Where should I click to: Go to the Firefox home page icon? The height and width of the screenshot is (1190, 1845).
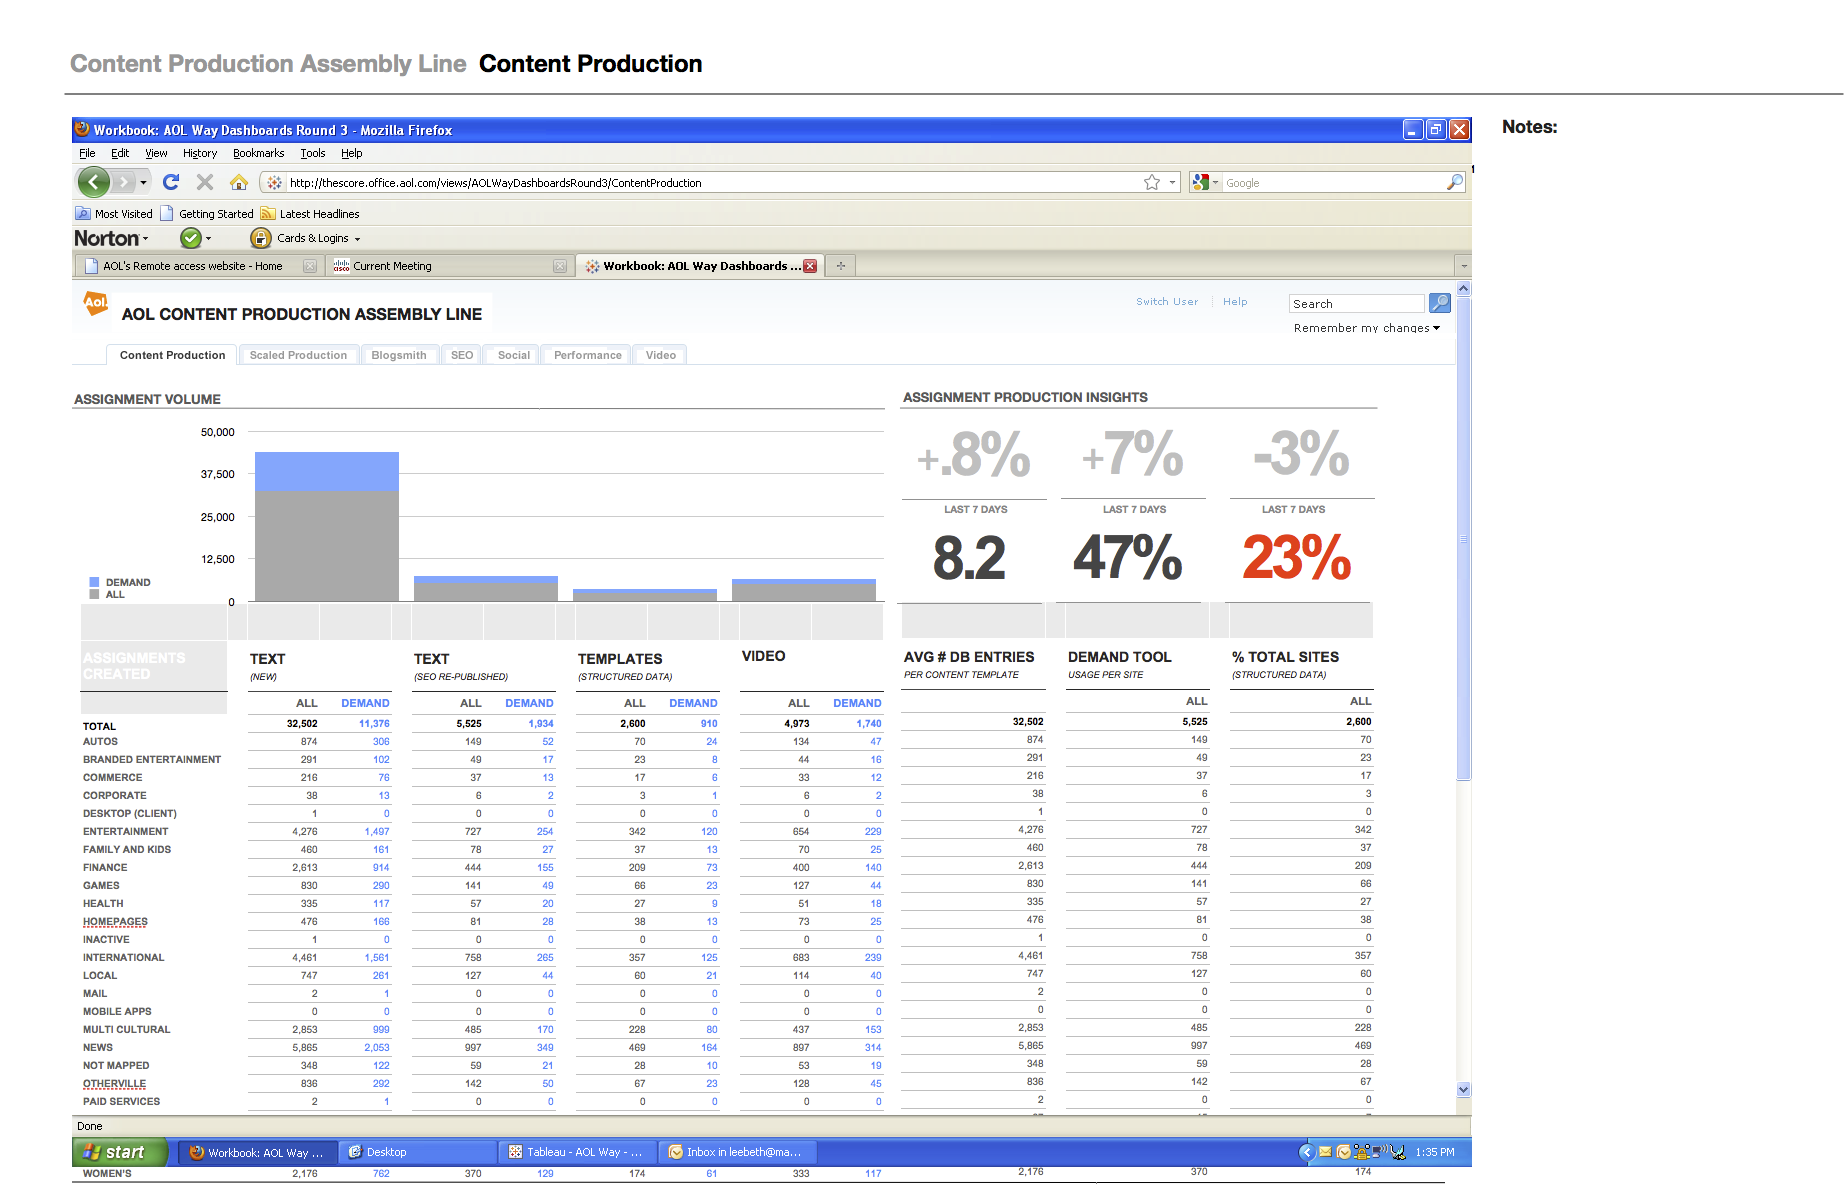(238, 182)
